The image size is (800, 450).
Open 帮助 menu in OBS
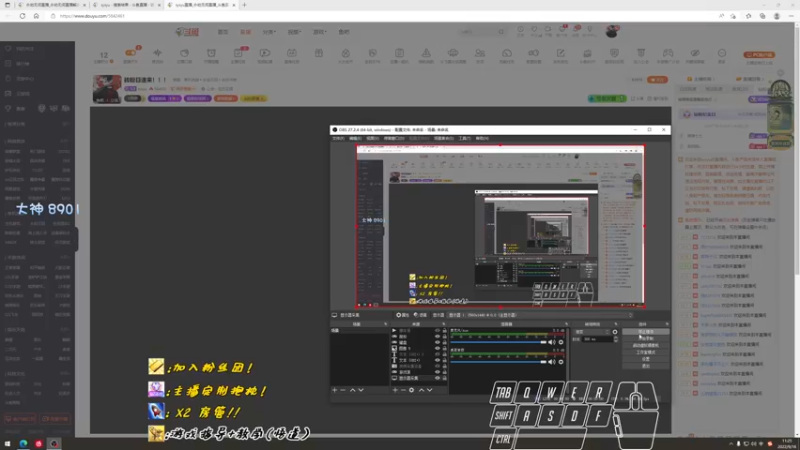[x=482, y=138]
